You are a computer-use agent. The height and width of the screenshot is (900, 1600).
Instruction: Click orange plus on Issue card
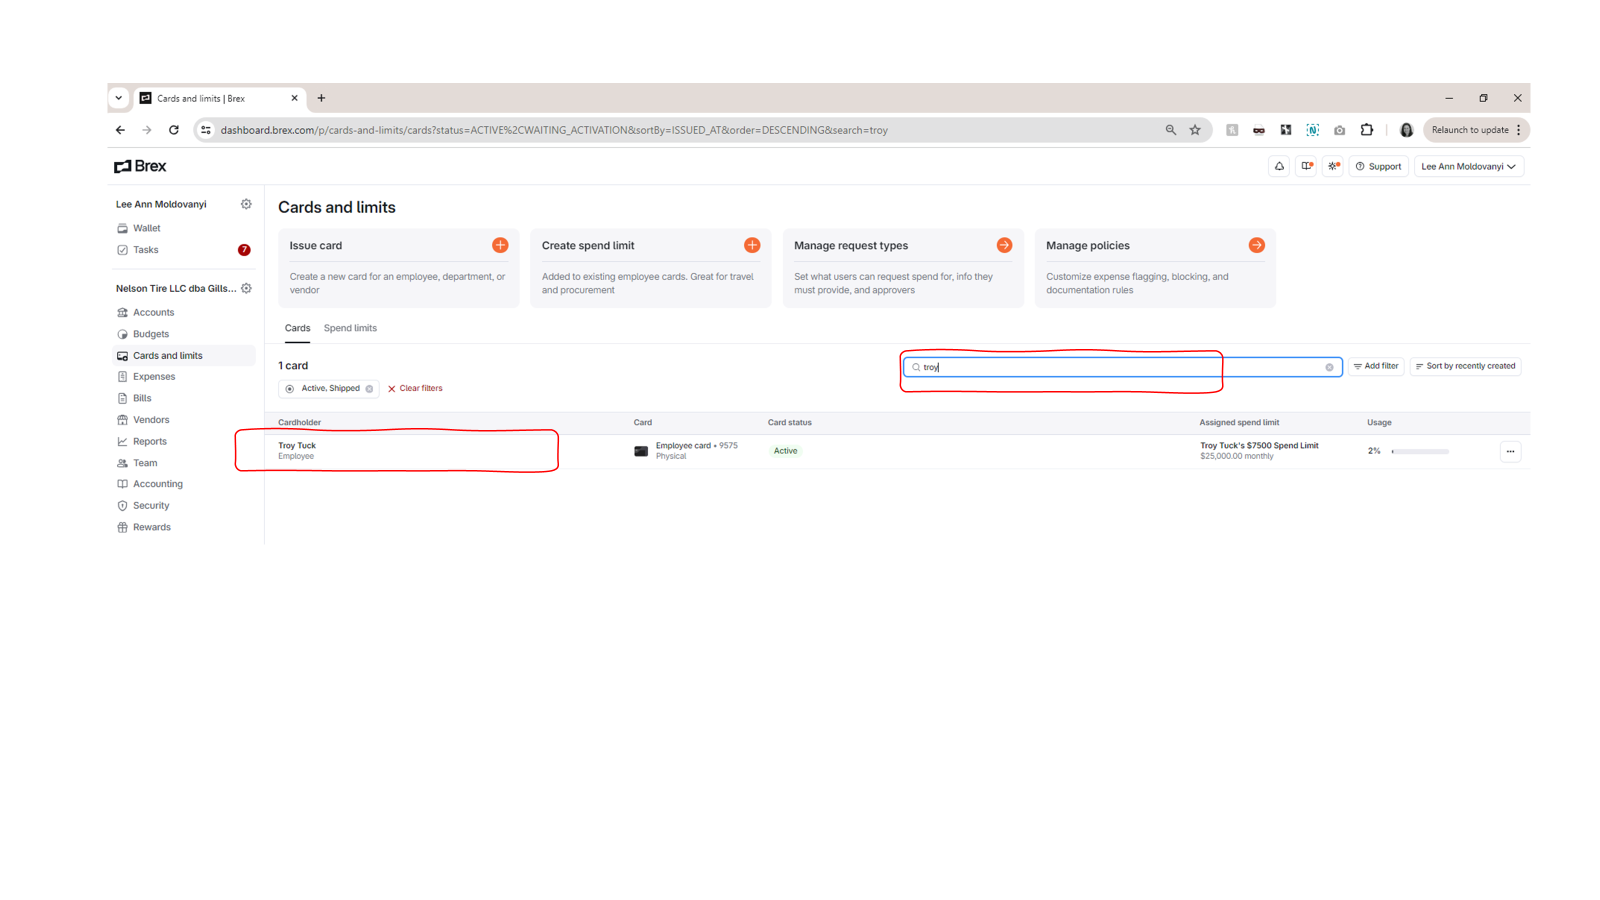coord(500,245)
